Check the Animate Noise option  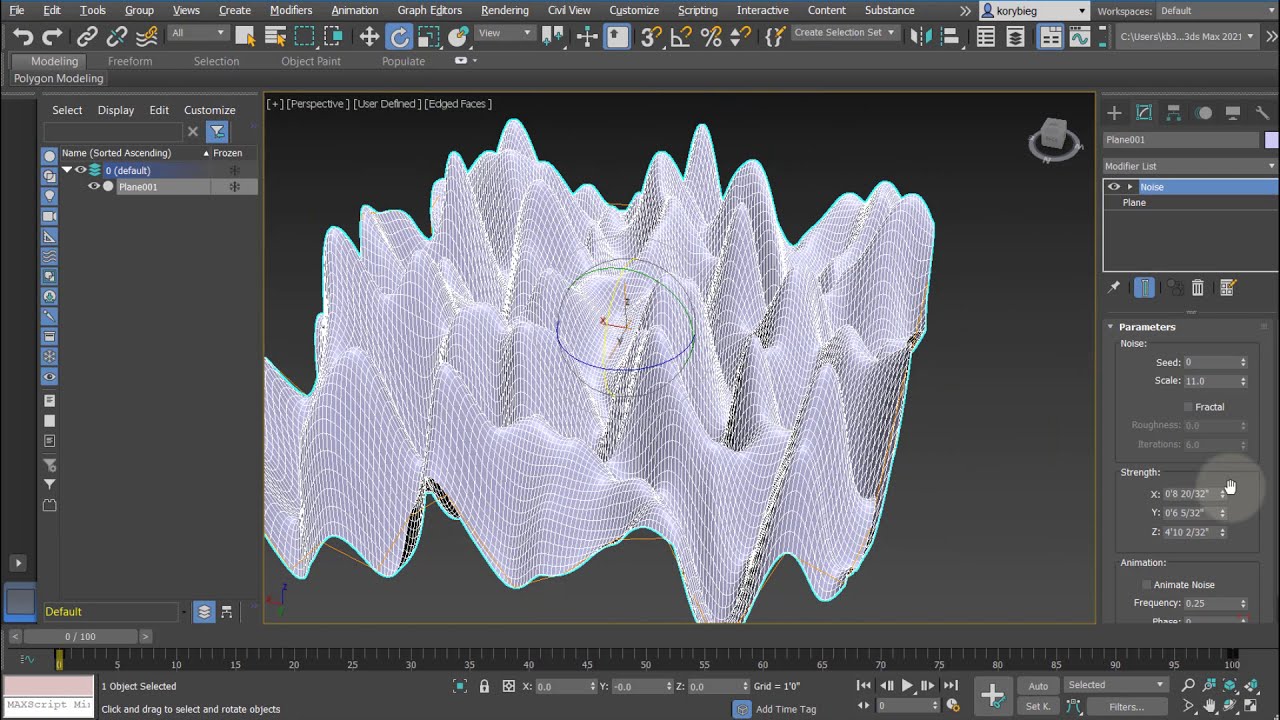(1147, 585)
